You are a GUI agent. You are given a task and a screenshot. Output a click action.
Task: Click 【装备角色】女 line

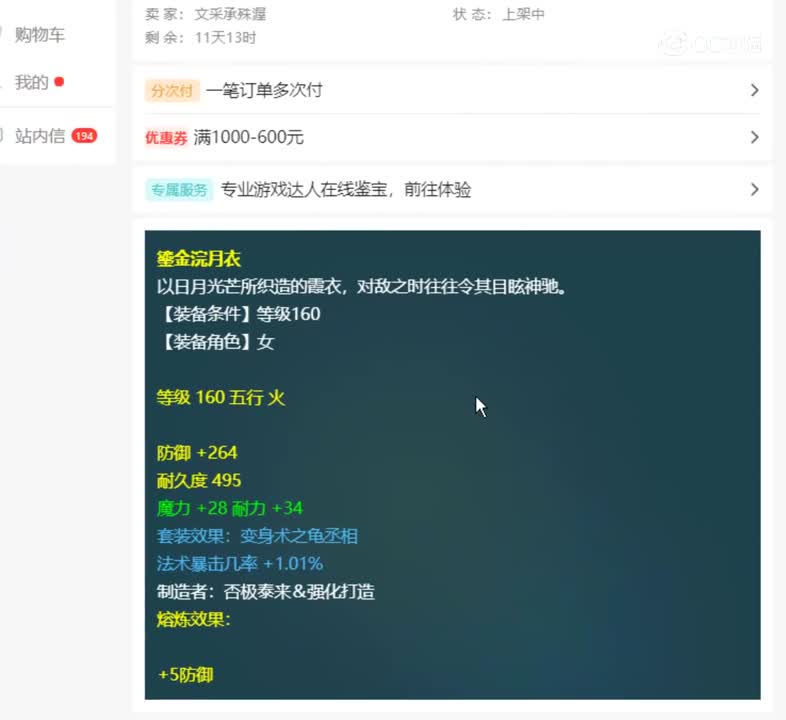click(216, 342)
